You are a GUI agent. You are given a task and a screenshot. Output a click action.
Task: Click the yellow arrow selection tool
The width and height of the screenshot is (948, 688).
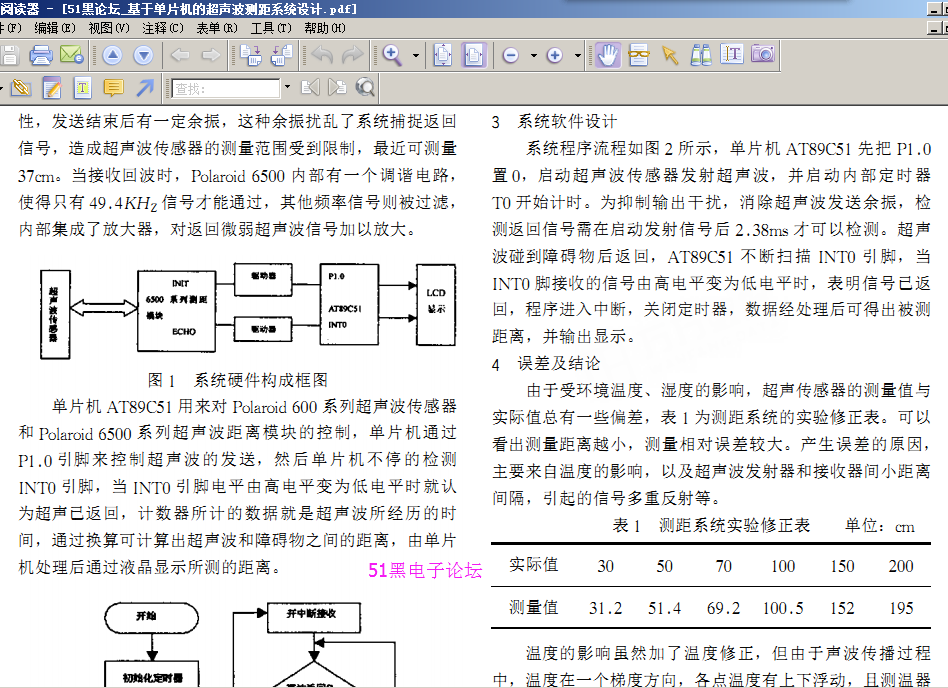point(669,55)
